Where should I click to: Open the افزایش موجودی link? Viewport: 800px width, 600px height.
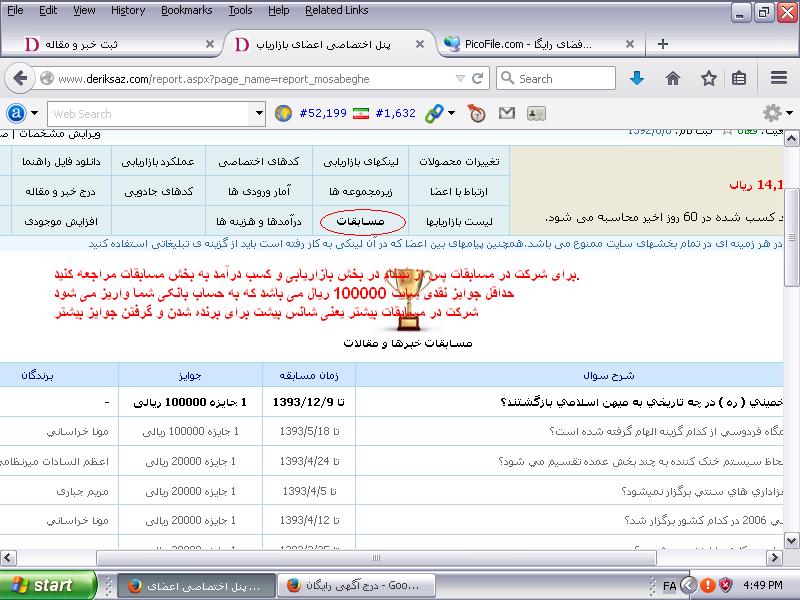click(61, 221)
